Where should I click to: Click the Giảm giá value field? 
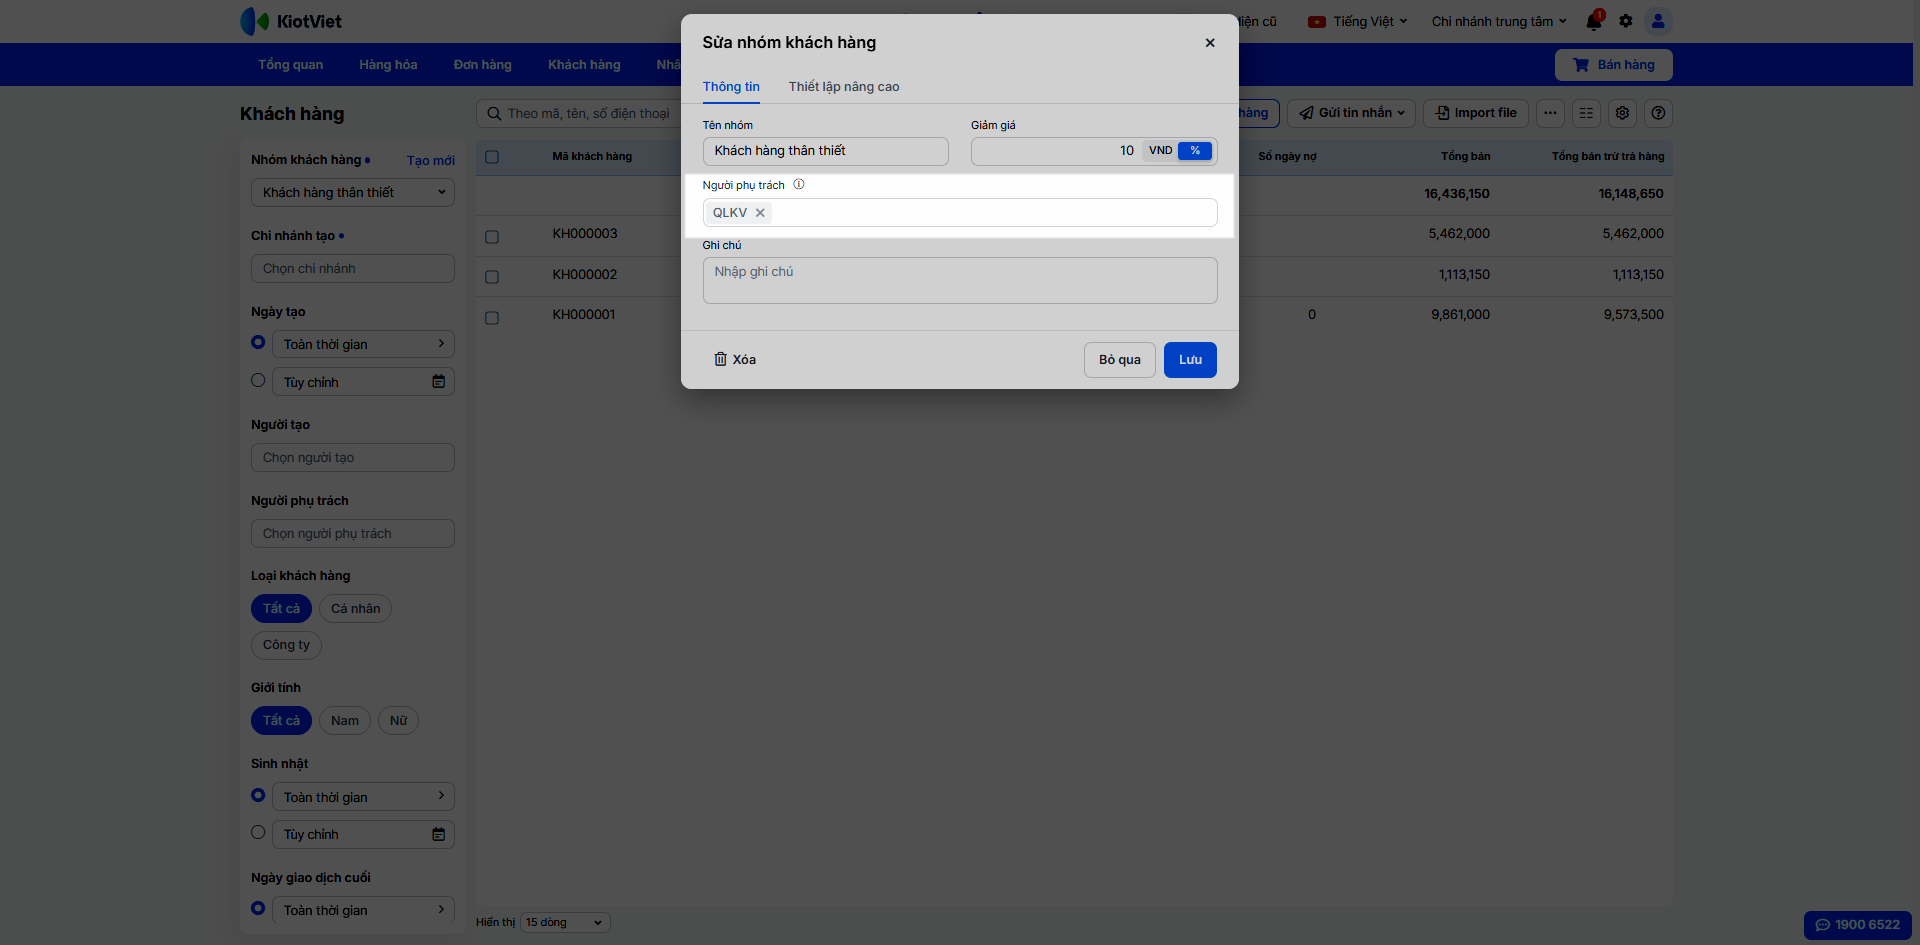[x=1056, y=151]
